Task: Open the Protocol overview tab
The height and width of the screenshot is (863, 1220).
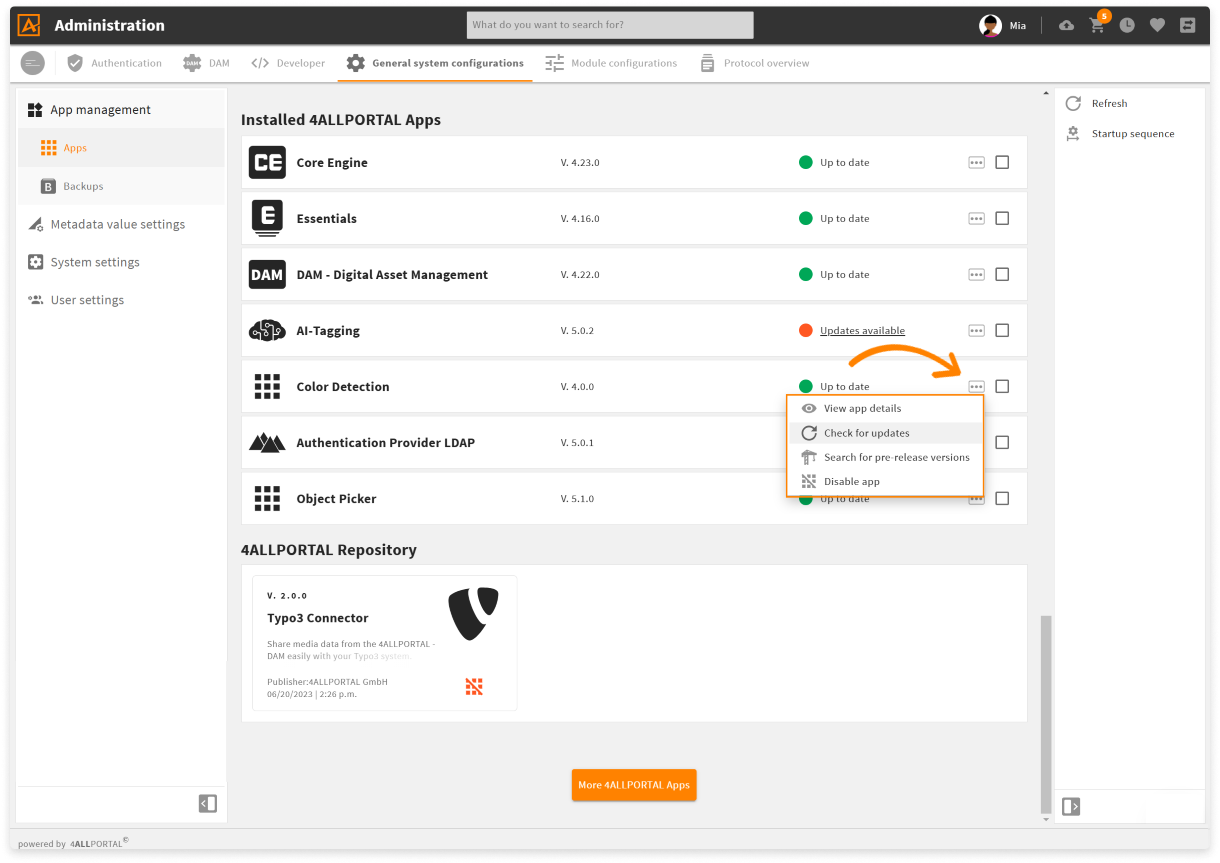Action: (x=754, y=63)
